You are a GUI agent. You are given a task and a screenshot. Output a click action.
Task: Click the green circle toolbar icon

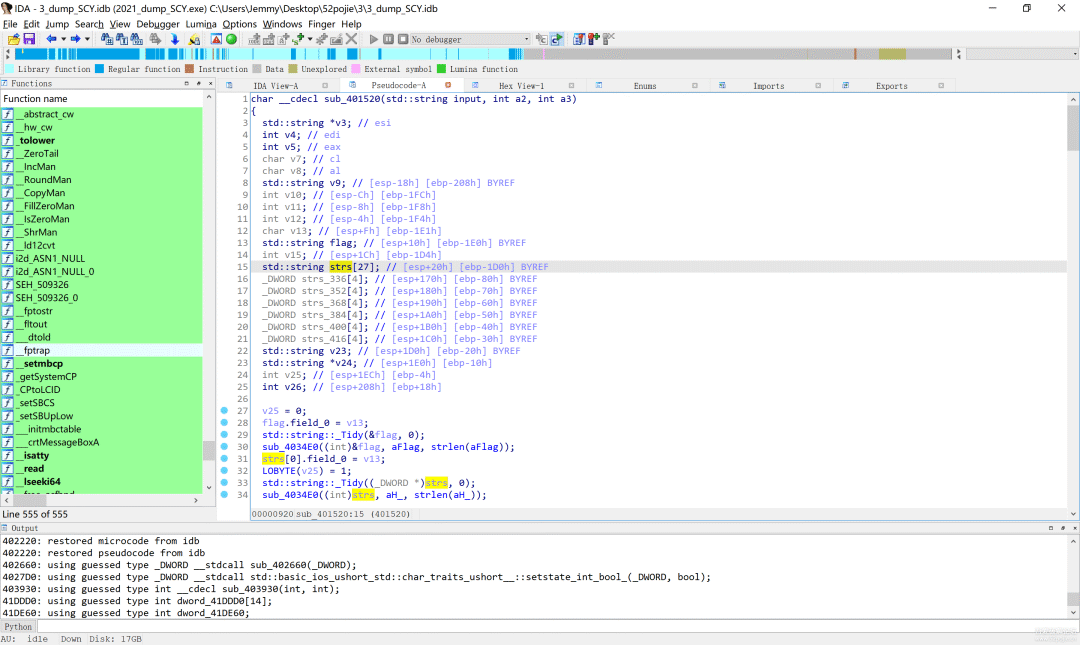coord(231,39)
